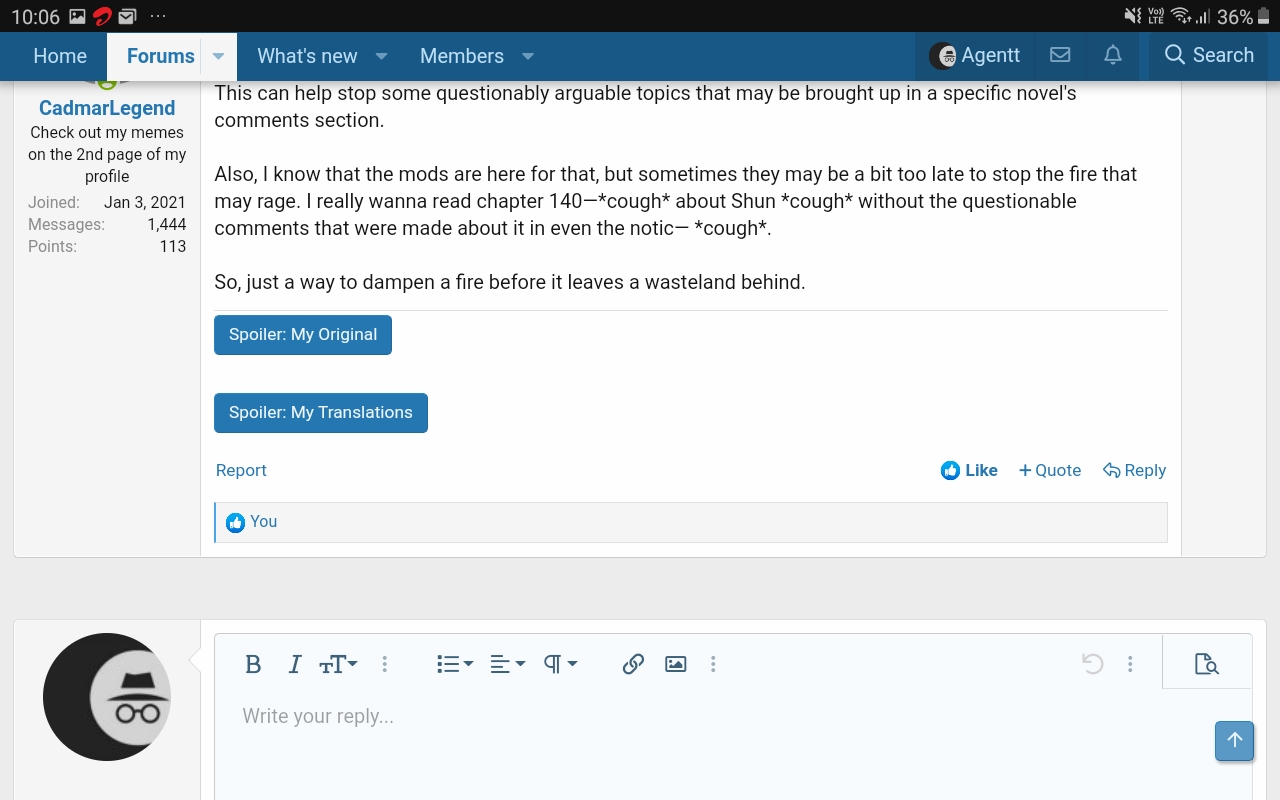Switch to the Forums tab

click(x=160, y=56)
